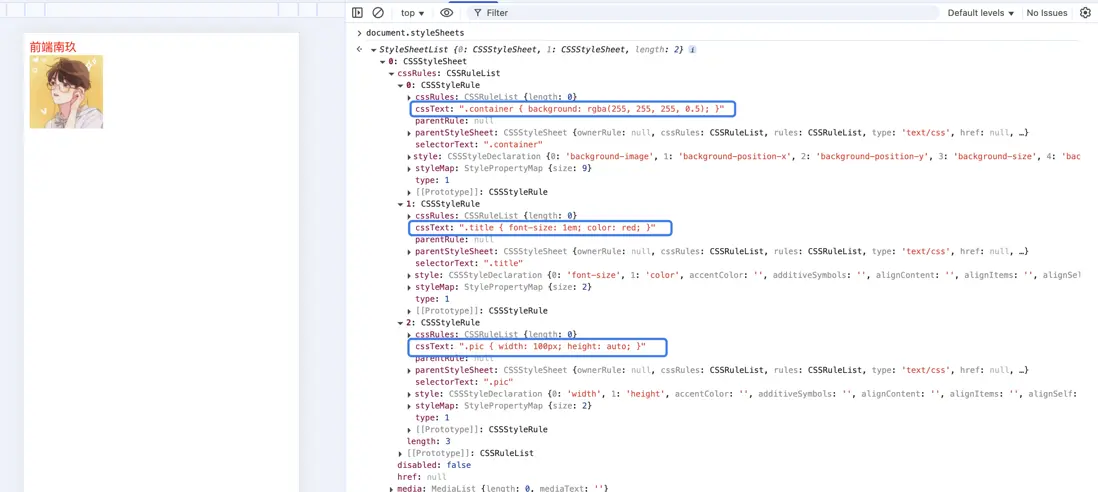Click 'href: null' row below disabled

tap(422, 477)
